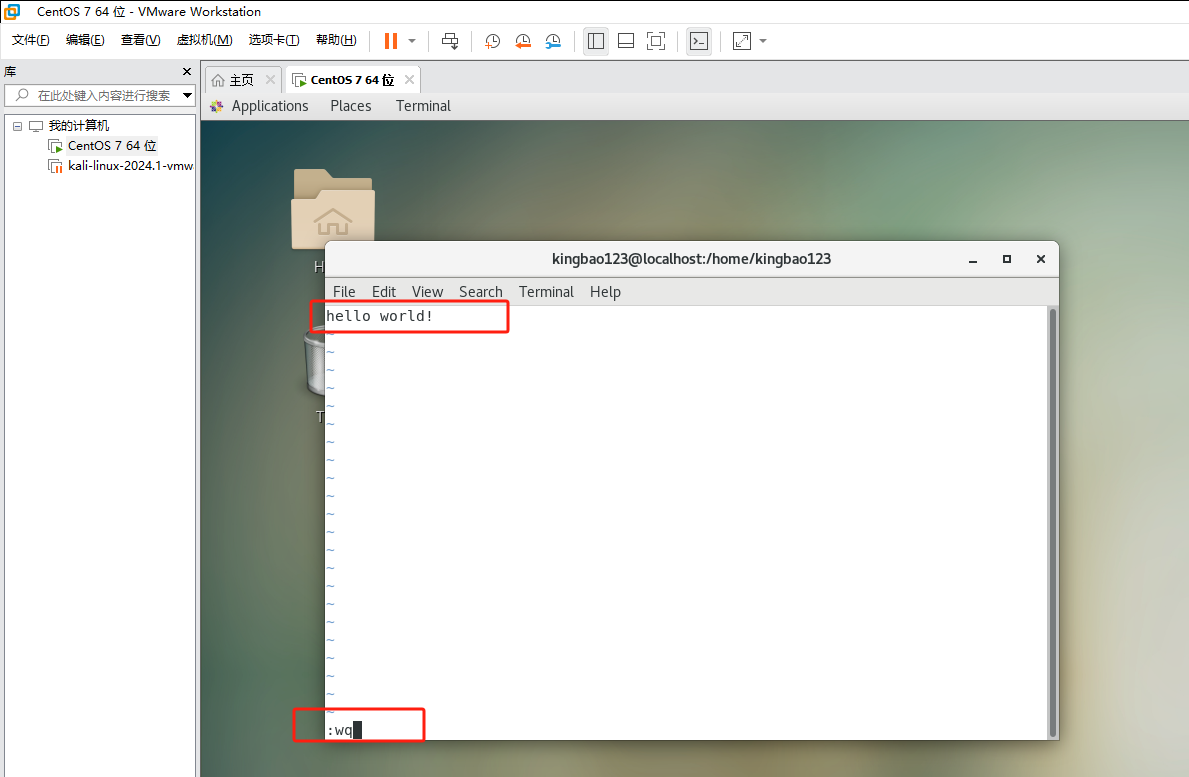Click the stretch guest display icon
The width and height of the screenshot is (1189, 777).
tap(741, 41)
